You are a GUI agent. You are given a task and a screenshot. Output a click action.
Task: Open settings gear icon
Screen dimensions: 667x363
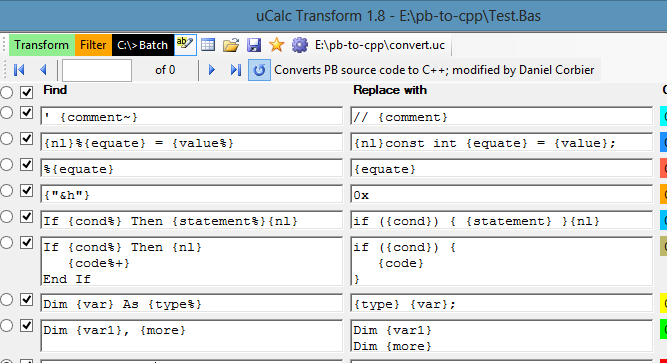click(x=299, y=45)
